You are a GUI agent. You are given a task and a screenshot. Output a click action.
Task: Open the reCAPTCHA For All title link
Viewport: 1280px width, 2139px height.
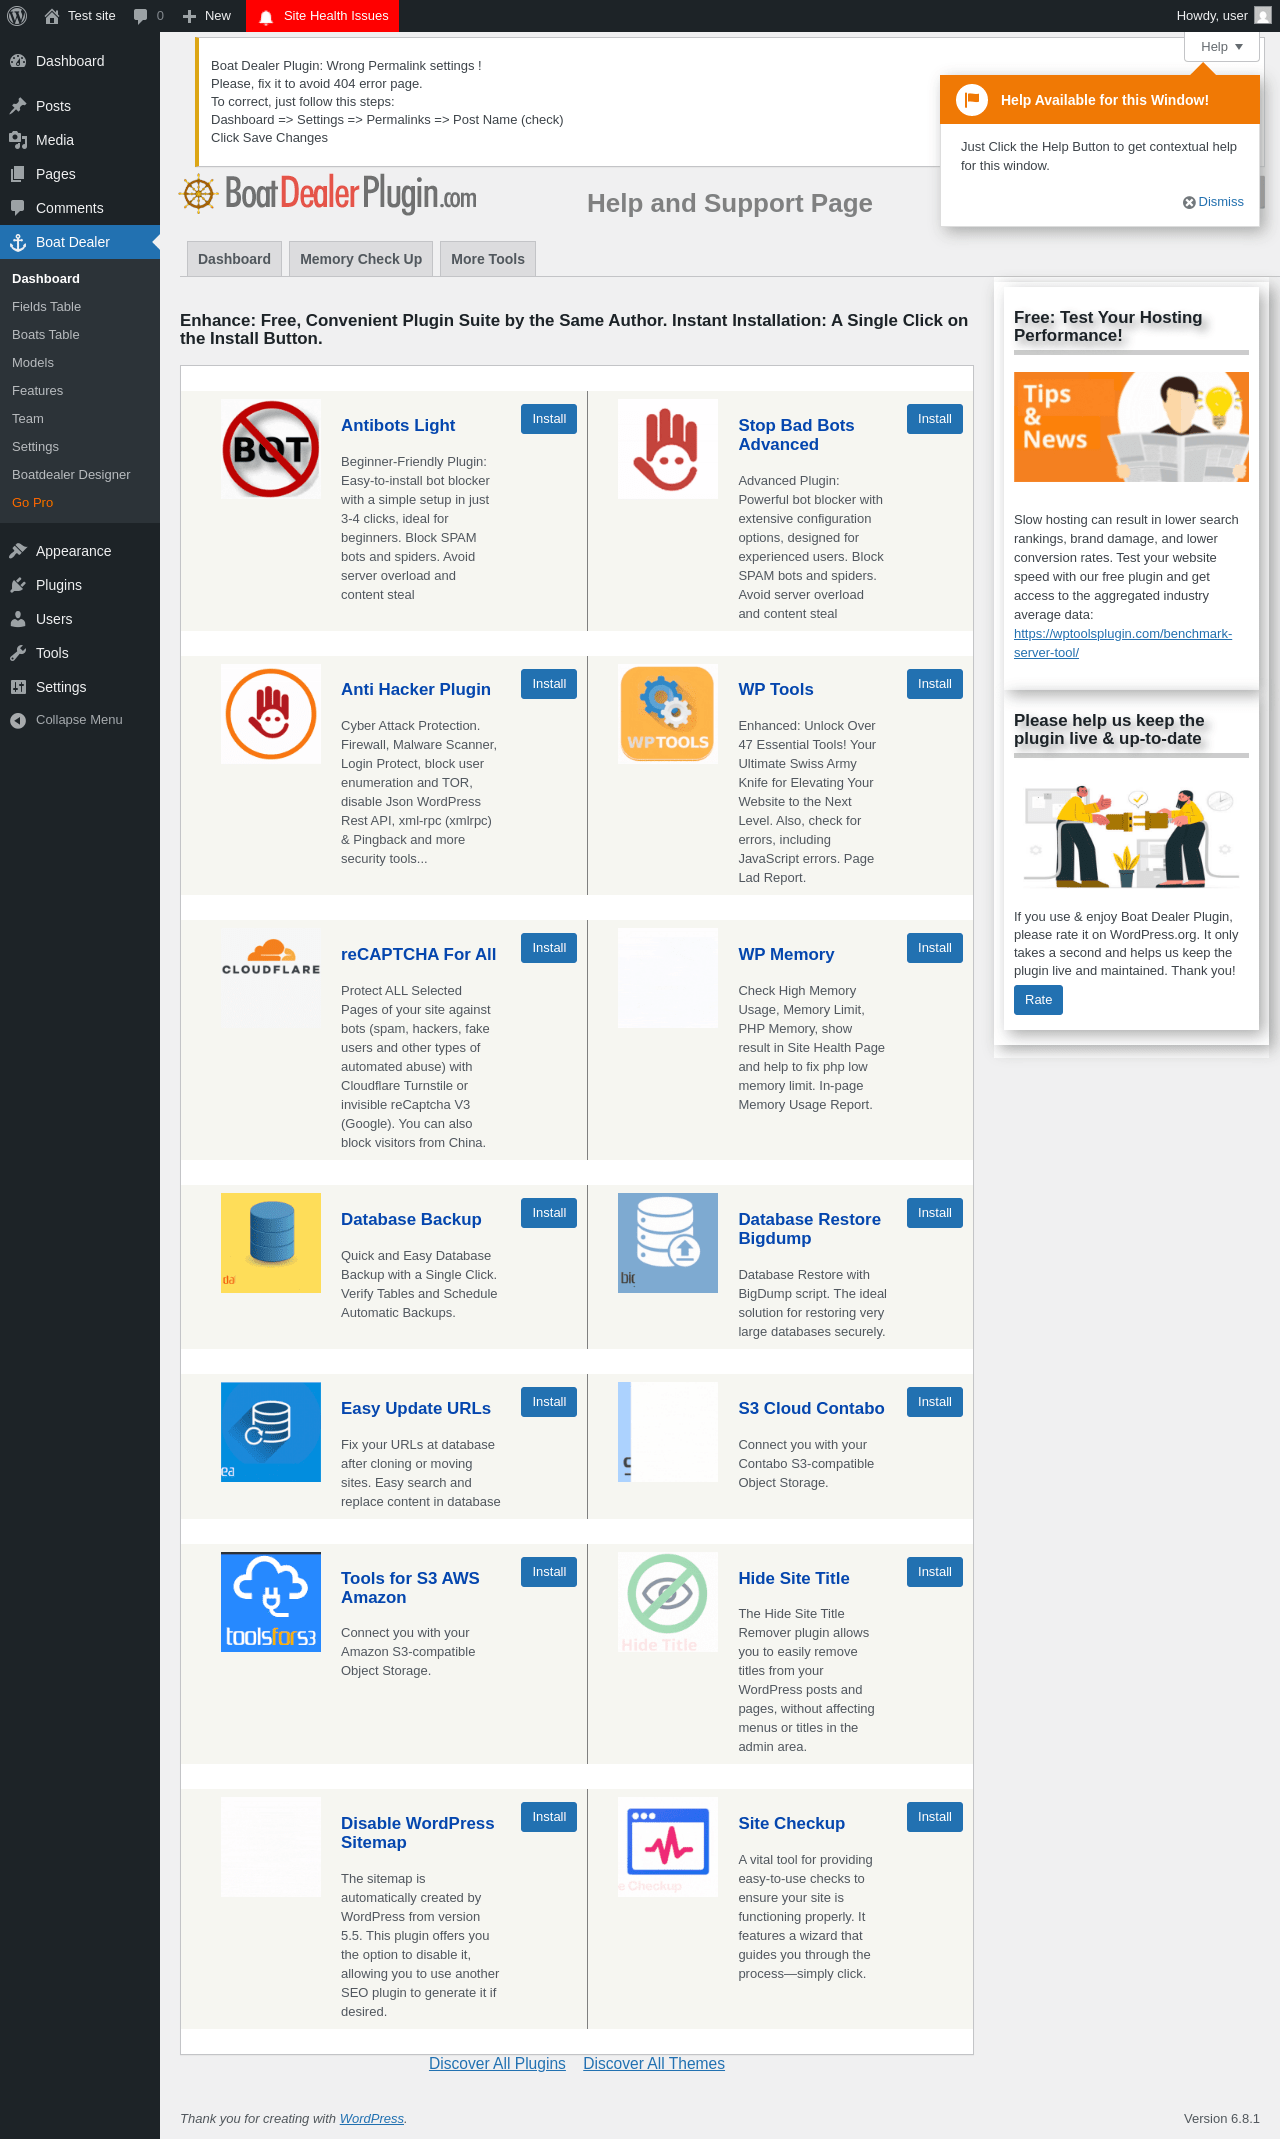pos(418,954)
